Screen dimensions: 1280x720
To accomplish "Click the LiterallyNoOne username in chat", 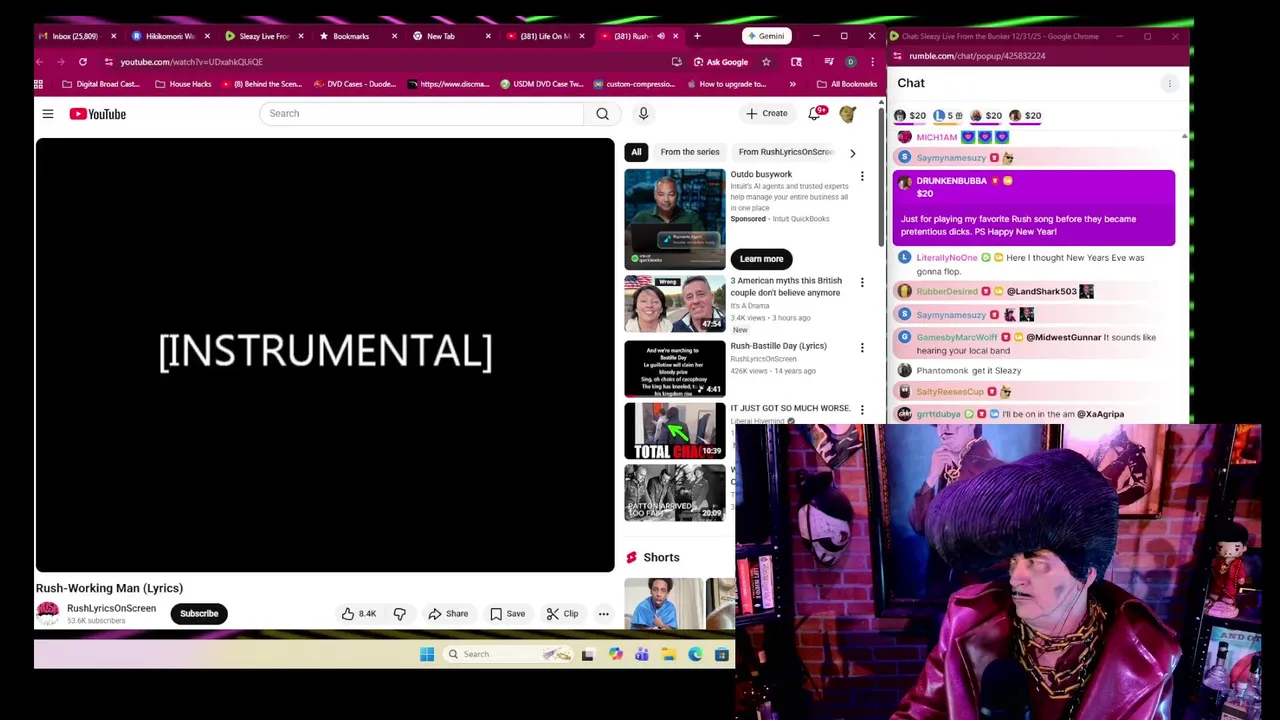I will (x=947, y=258).
